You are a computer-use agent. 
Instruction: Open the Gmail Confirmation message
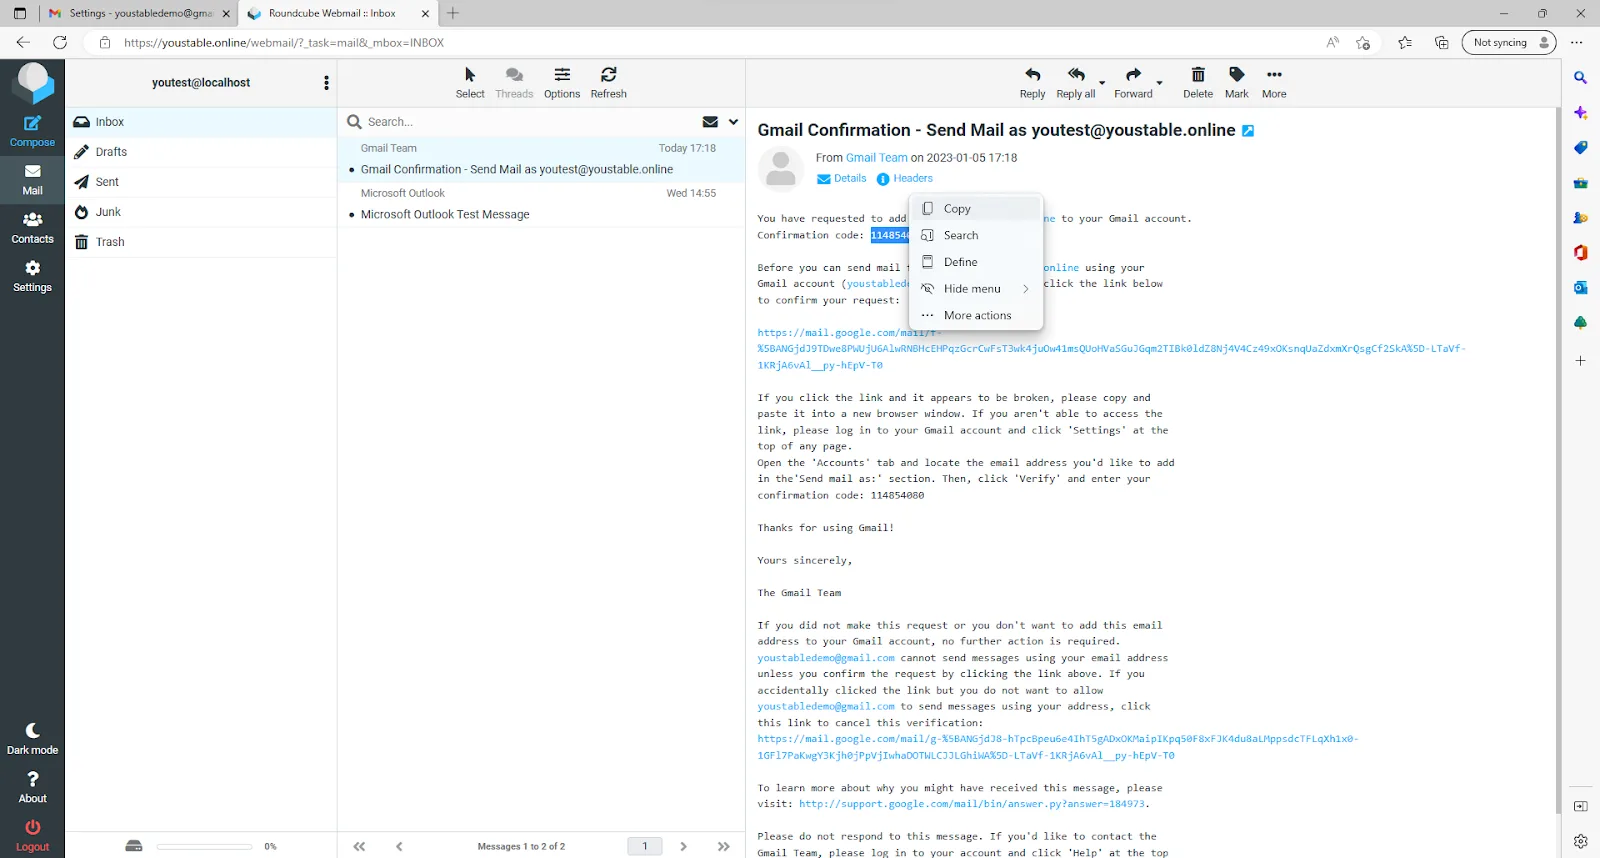[x=541, y=160]
